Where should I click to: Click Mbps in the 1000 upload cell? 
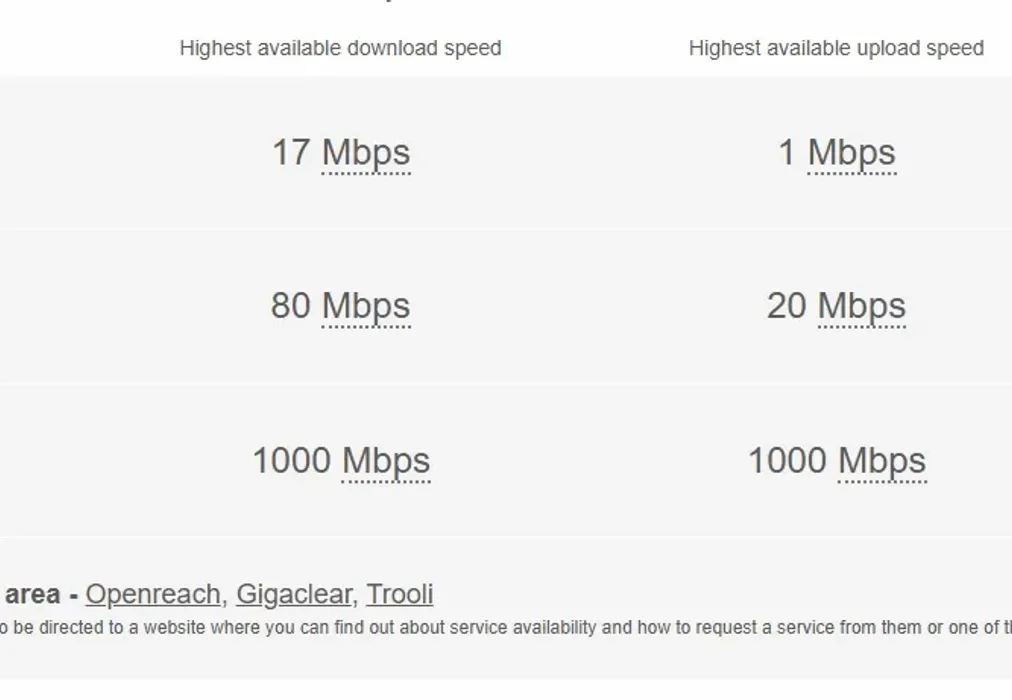(882, 461)
